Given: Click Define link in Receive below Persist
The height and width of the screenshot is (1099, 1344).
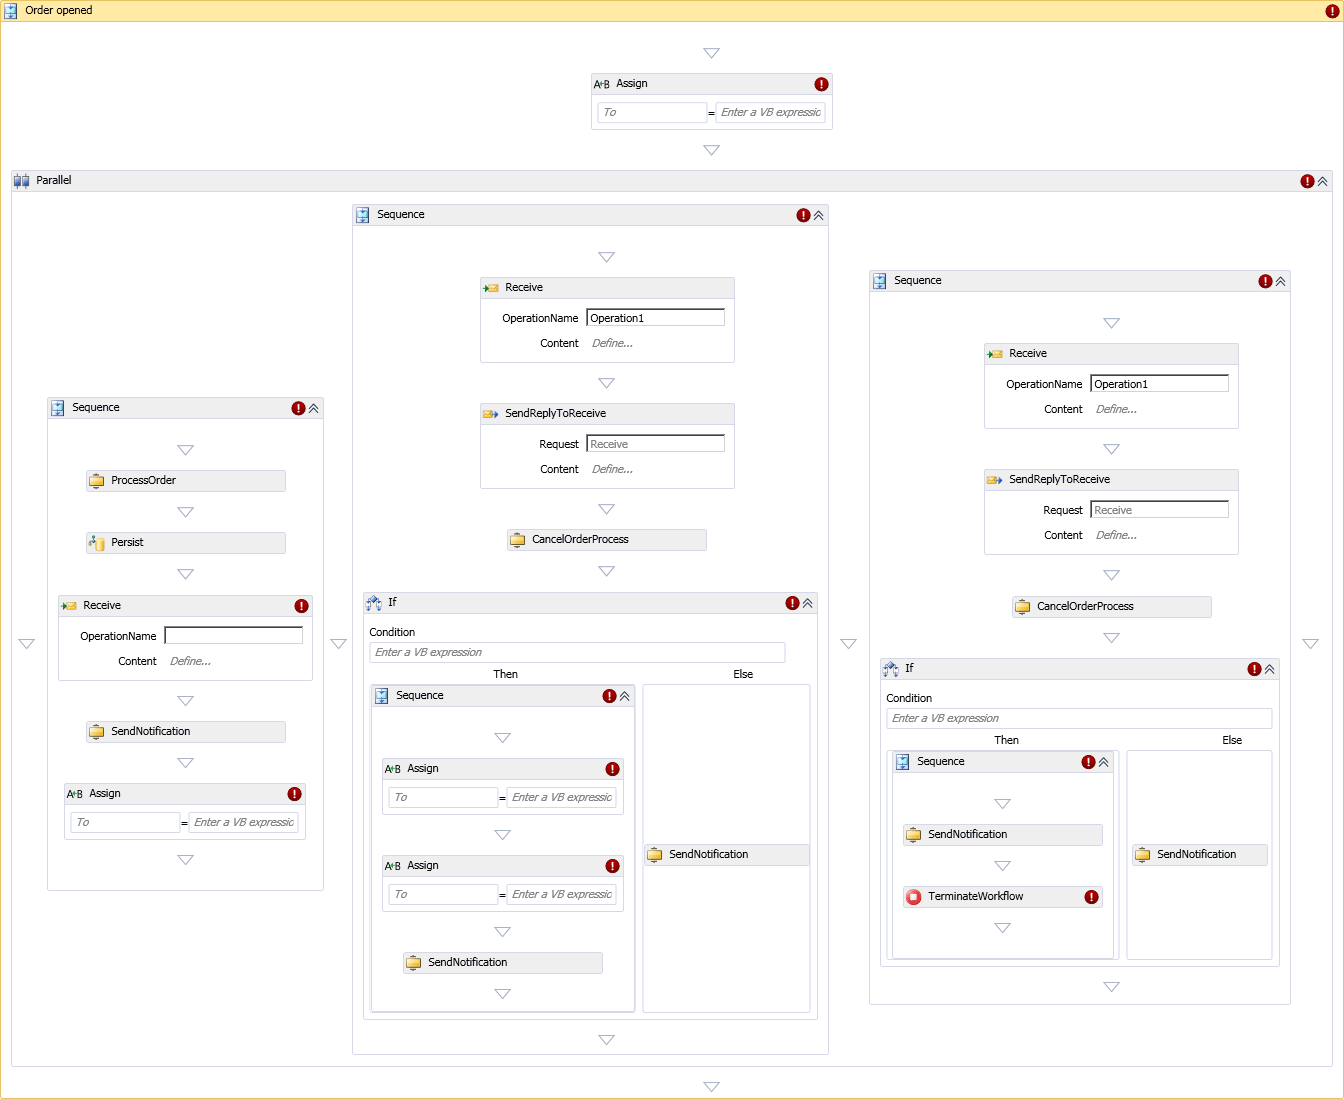Looking at the screenshot, I should (190, 661).
